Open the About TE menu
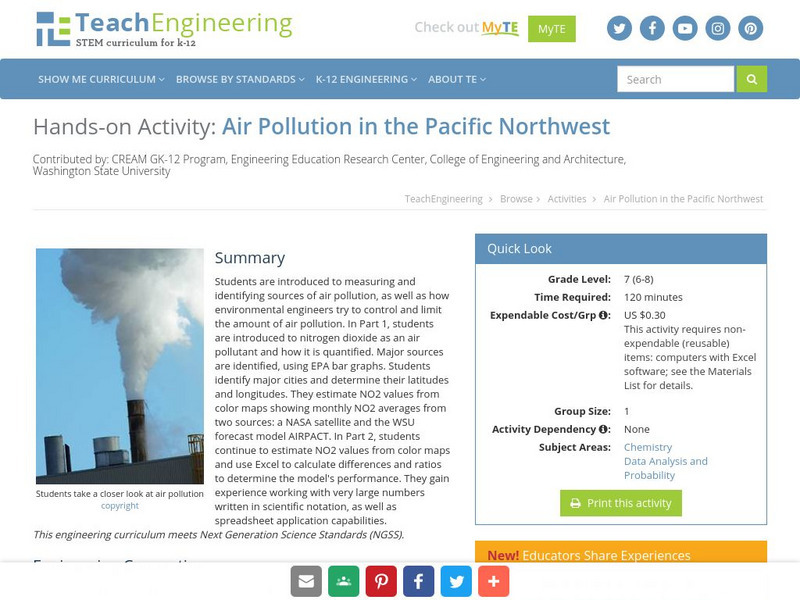This screenshot has height=600, width=800. pos(456,79)
